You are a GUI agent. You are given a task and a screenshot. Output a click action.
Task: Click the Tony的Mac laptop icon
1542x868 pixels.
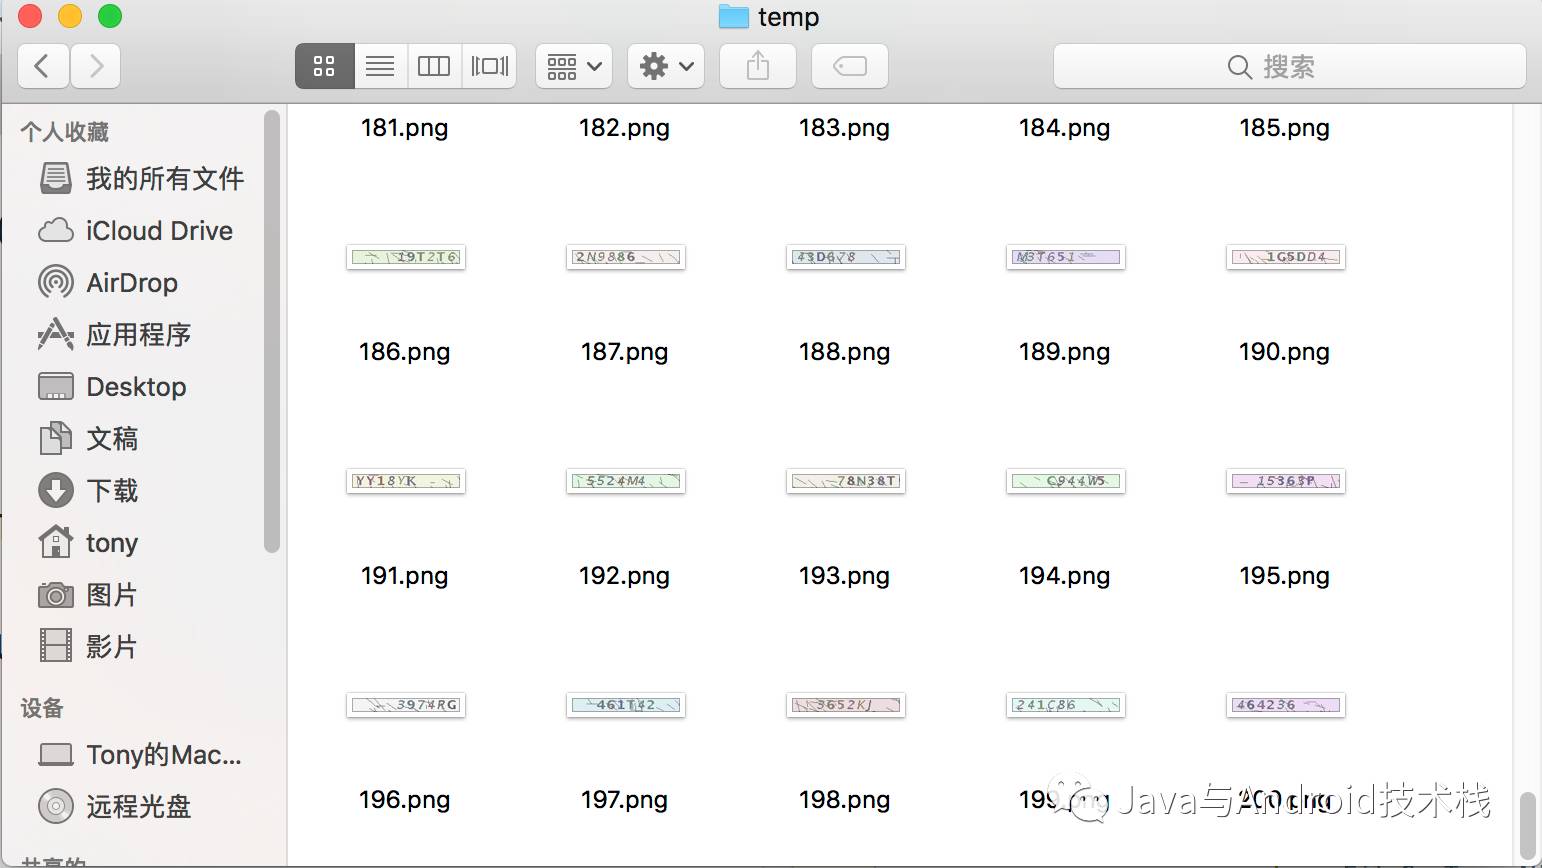click(56, 755)
